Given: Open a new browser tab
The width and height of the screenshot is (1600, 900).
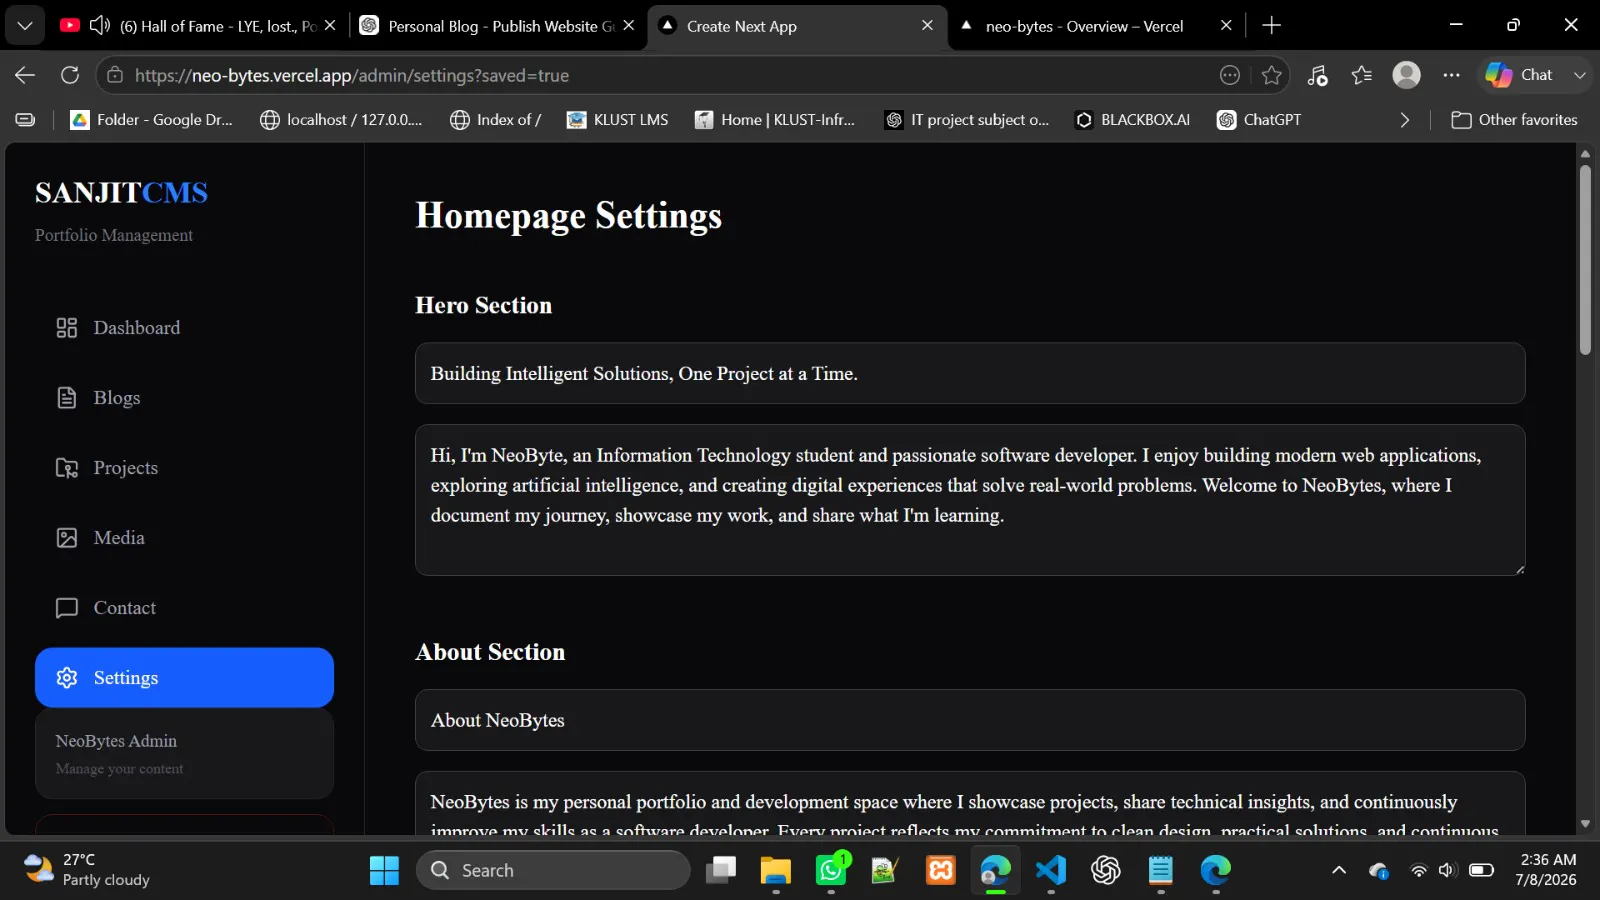Looking at the screenshot, I should pyautogui.click(x=1272, y=26).
